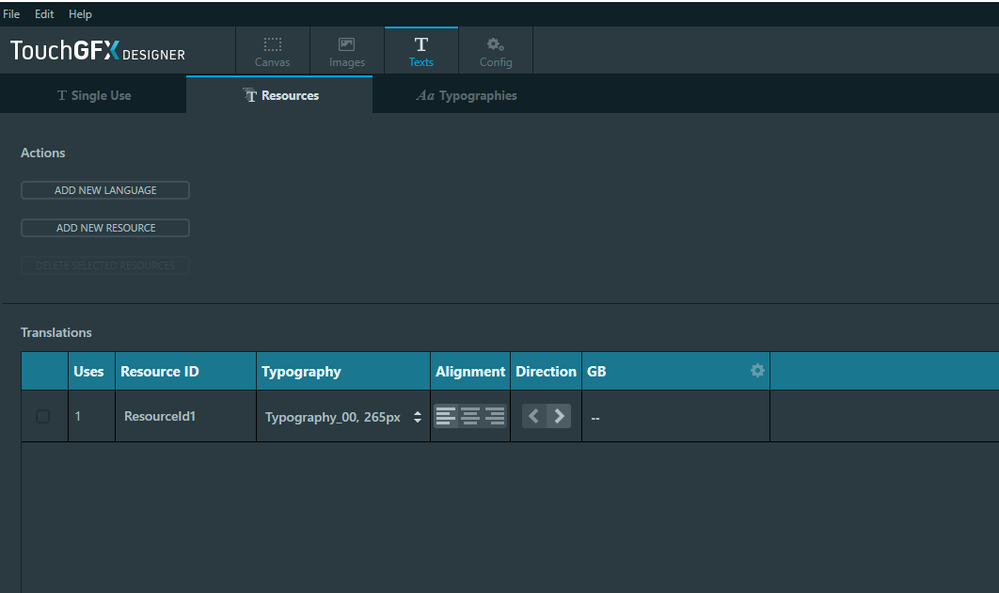Click Add New Resource button

(105, 227)
